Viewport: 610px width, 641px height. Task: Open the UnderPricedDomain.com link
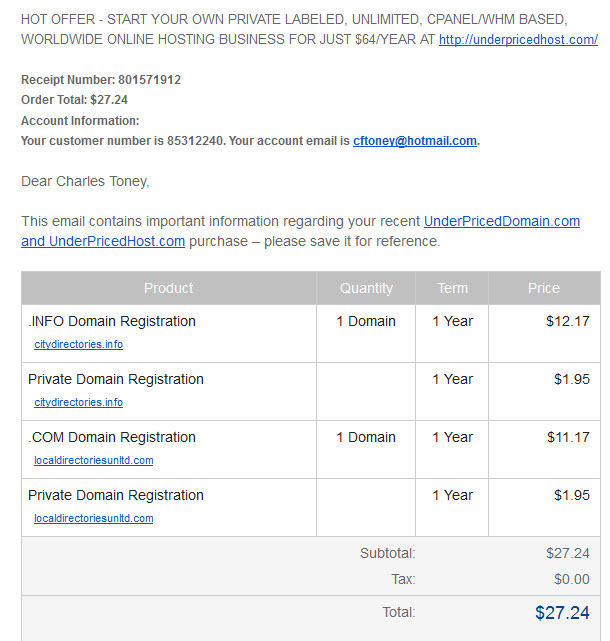tap(502, 221)
